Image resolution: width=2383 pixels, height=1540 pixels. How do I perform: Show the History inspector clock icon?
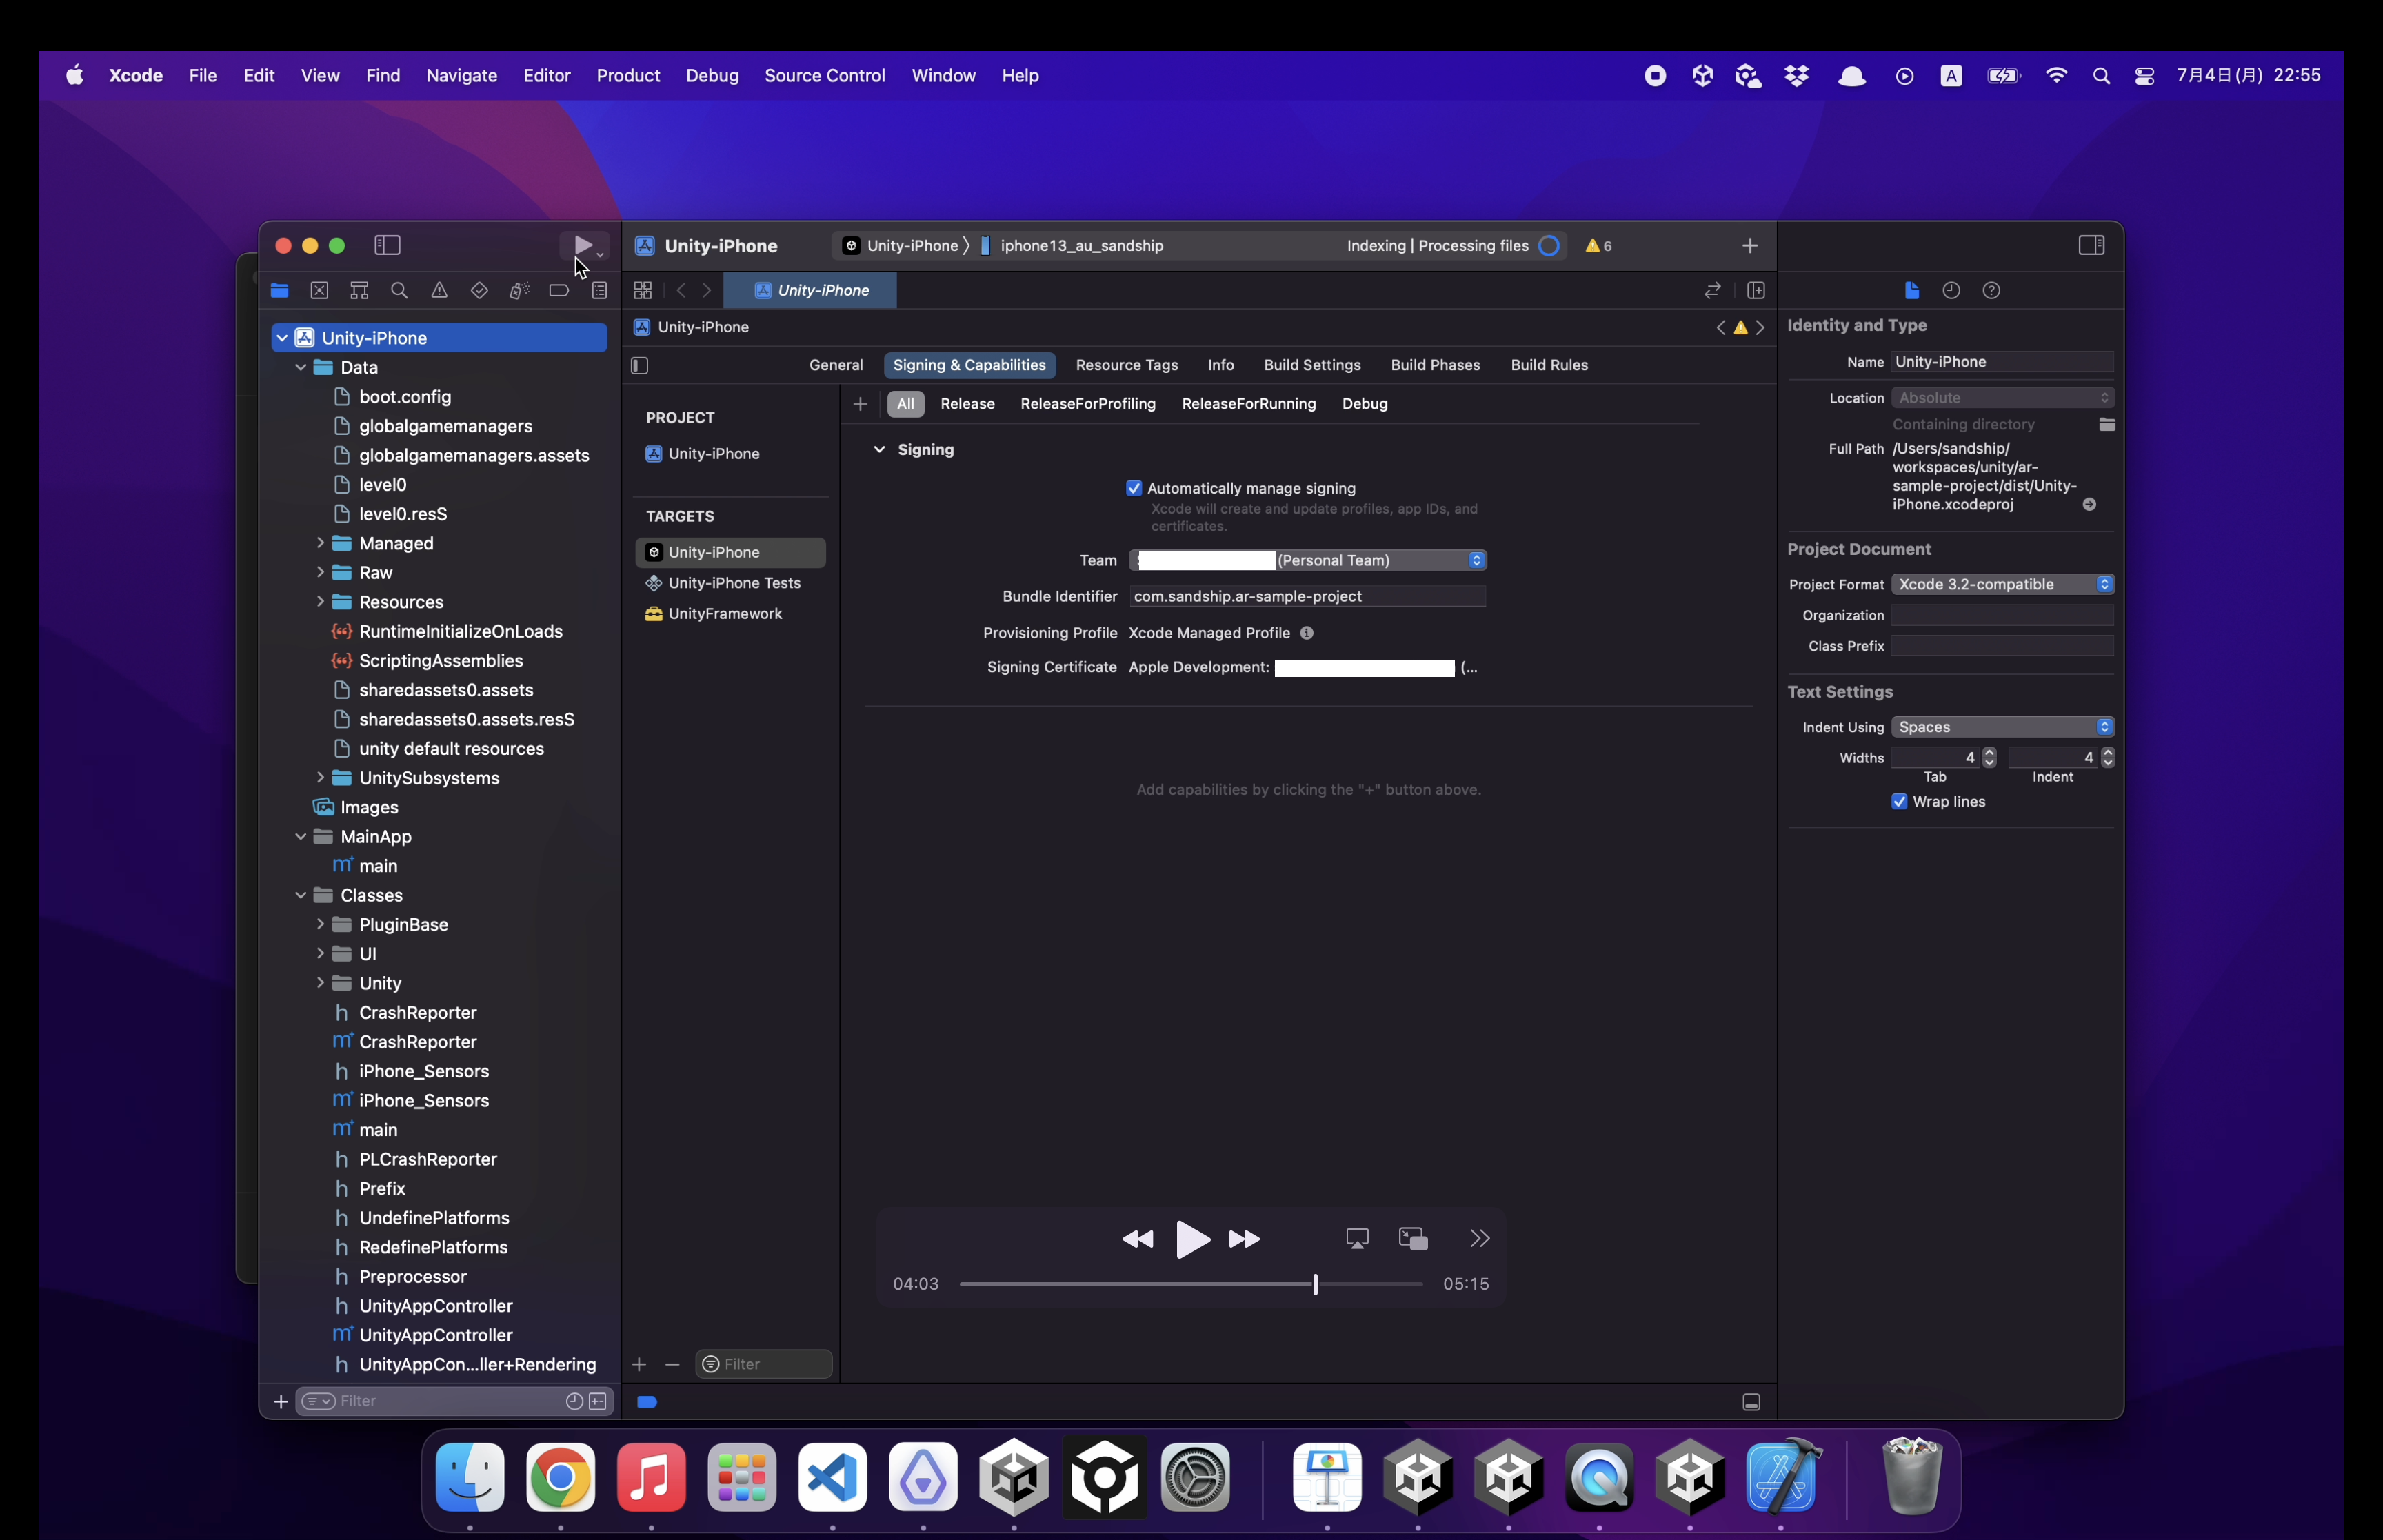click(1951, 291)
